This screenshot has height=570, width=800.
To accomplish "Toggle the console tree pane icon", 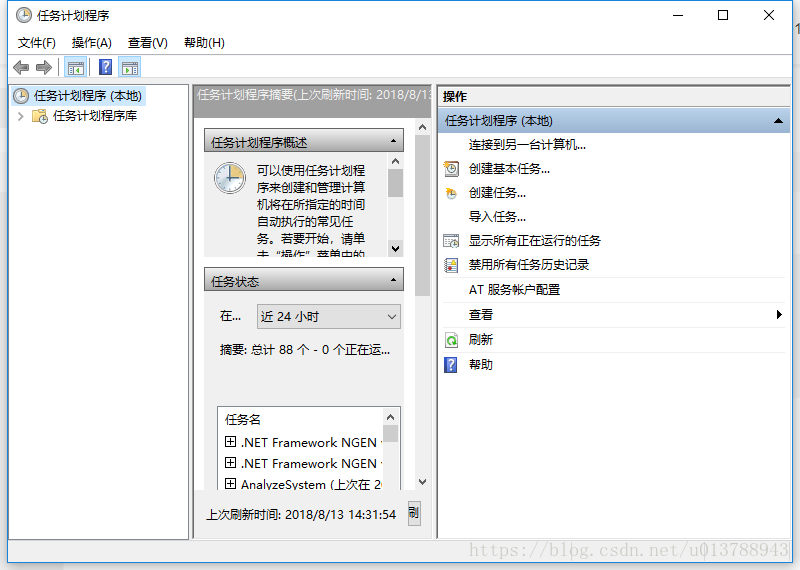I will (76, 67).
